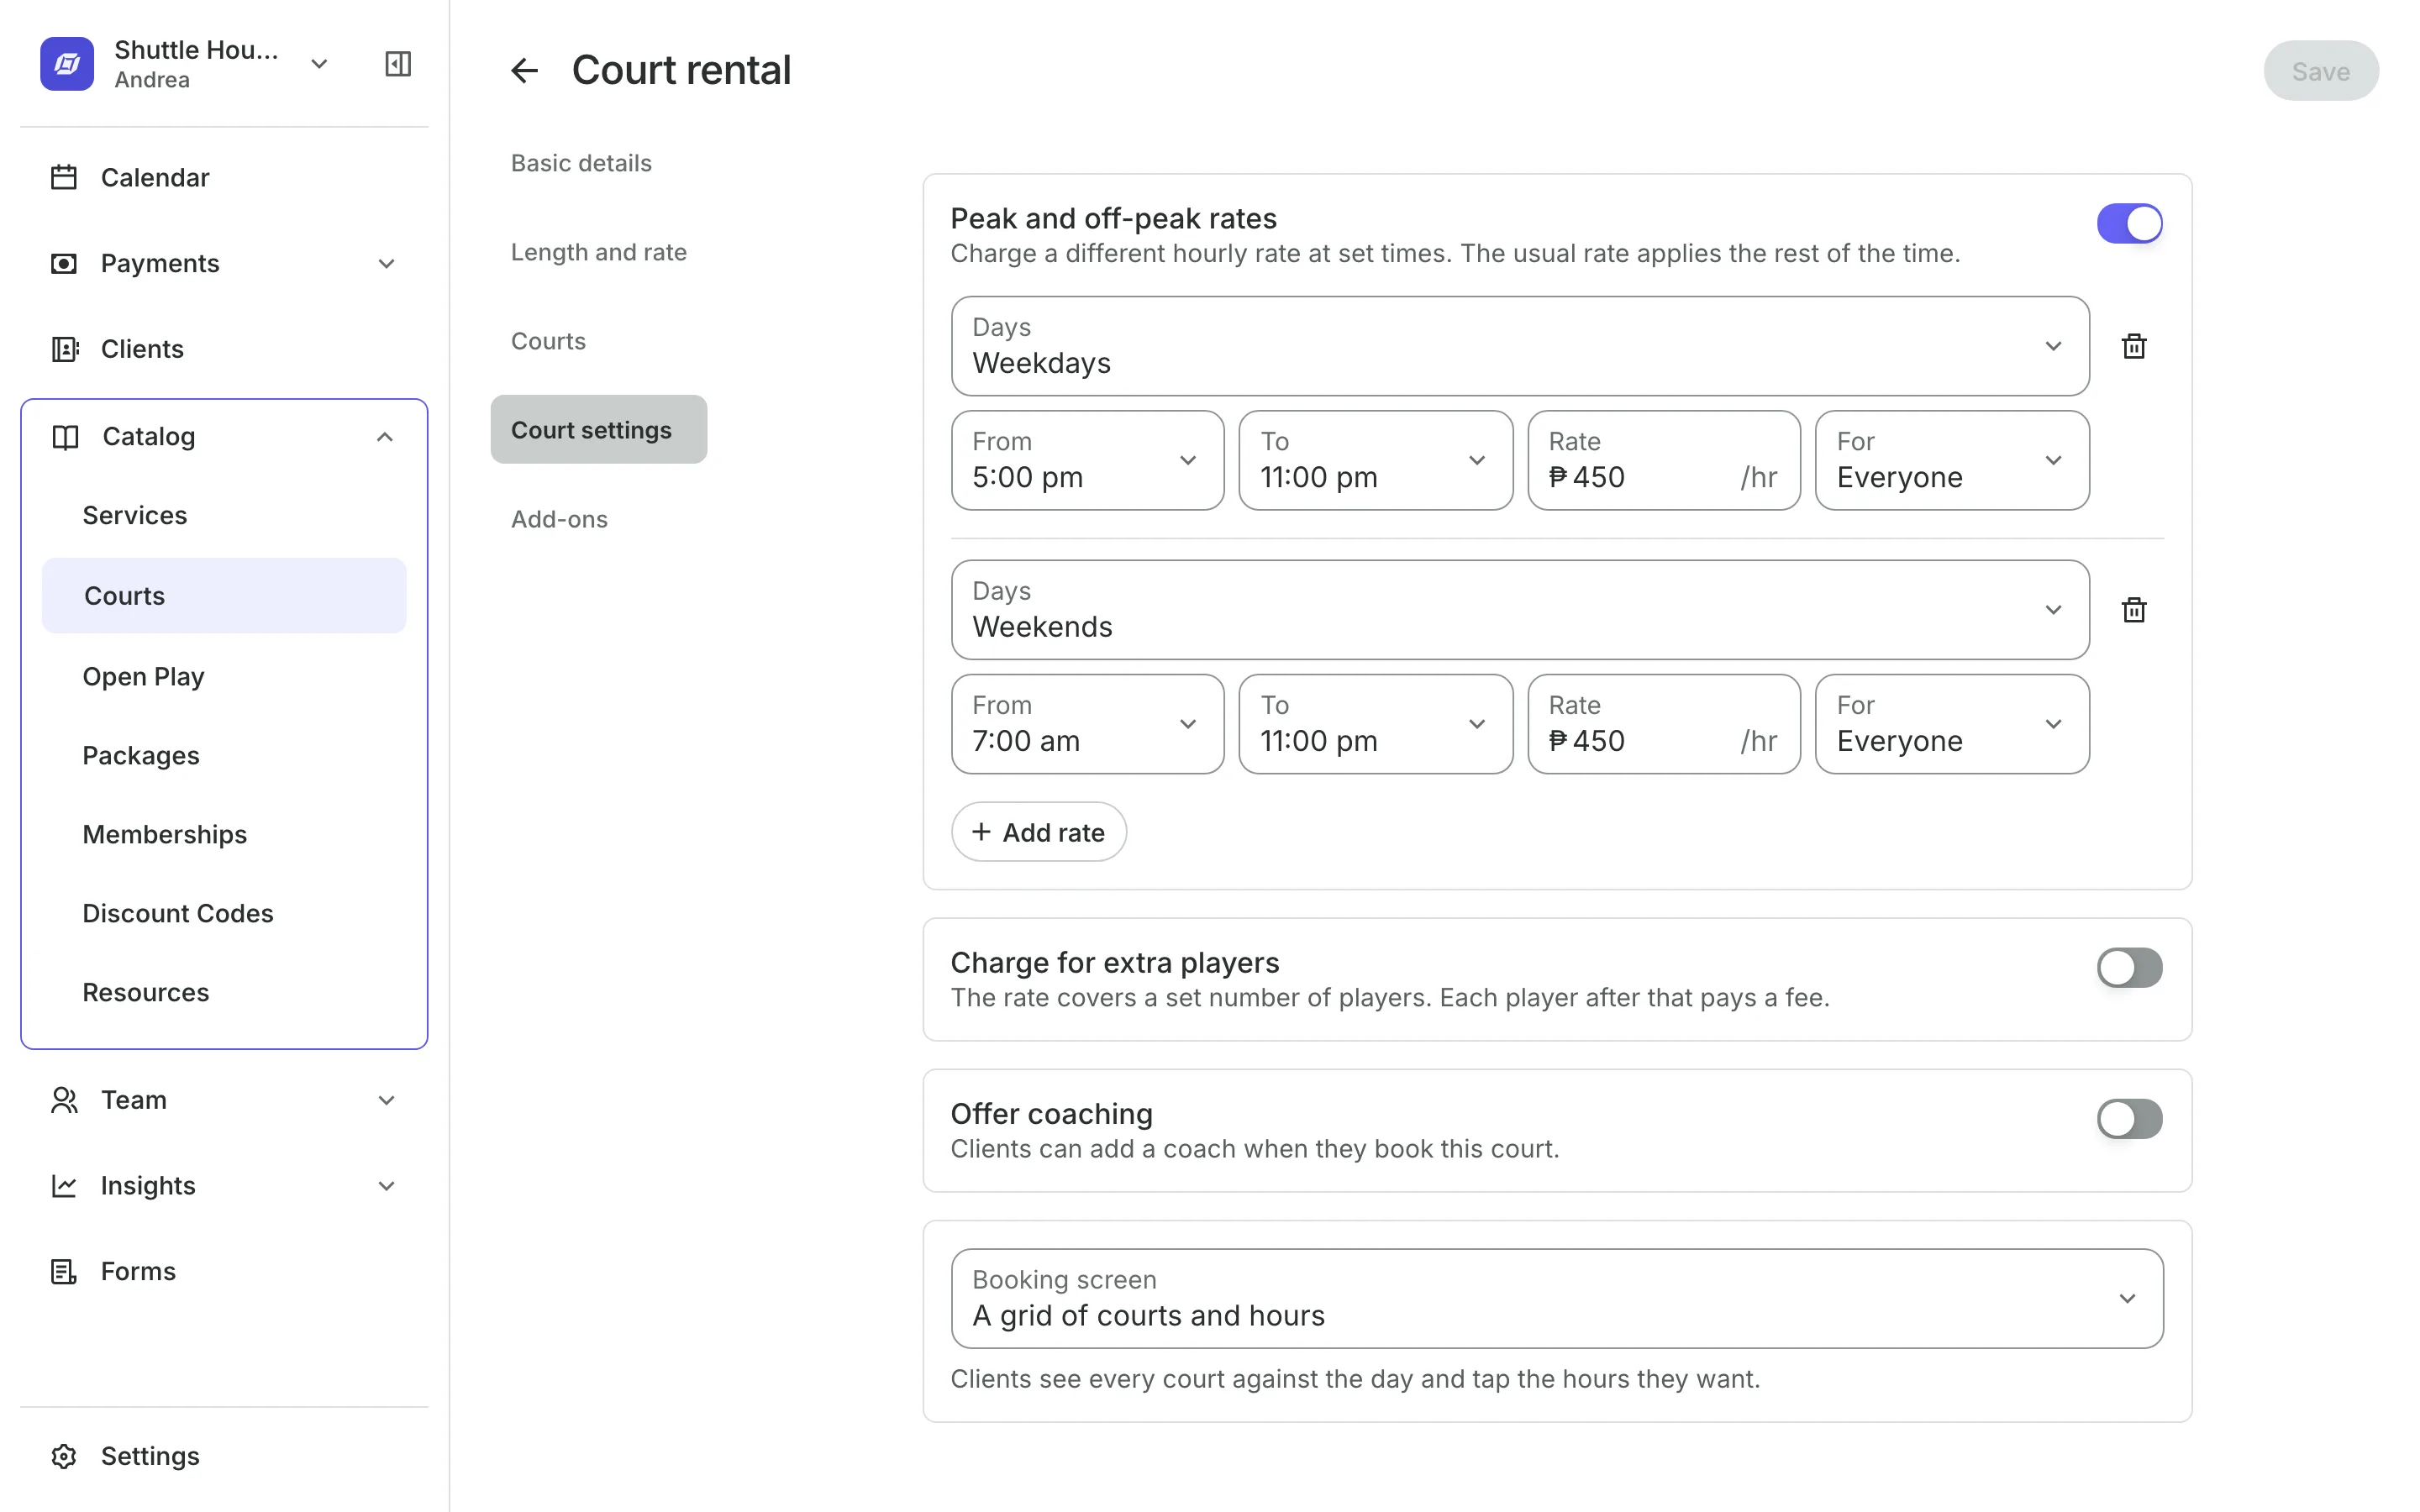Delete the Weekends rate with trash icon
The width and height of the screenshot is (2420, 1512).
click(x=2134, y=610)
